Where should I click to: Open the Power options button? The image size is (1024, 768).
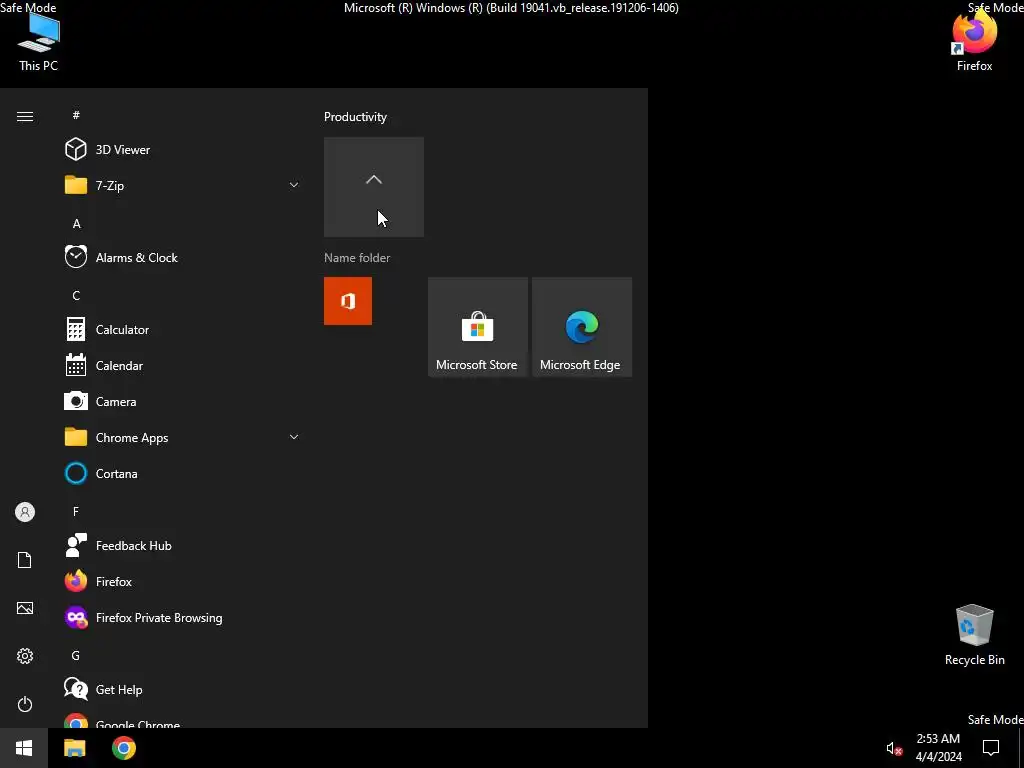pos(25,704)
